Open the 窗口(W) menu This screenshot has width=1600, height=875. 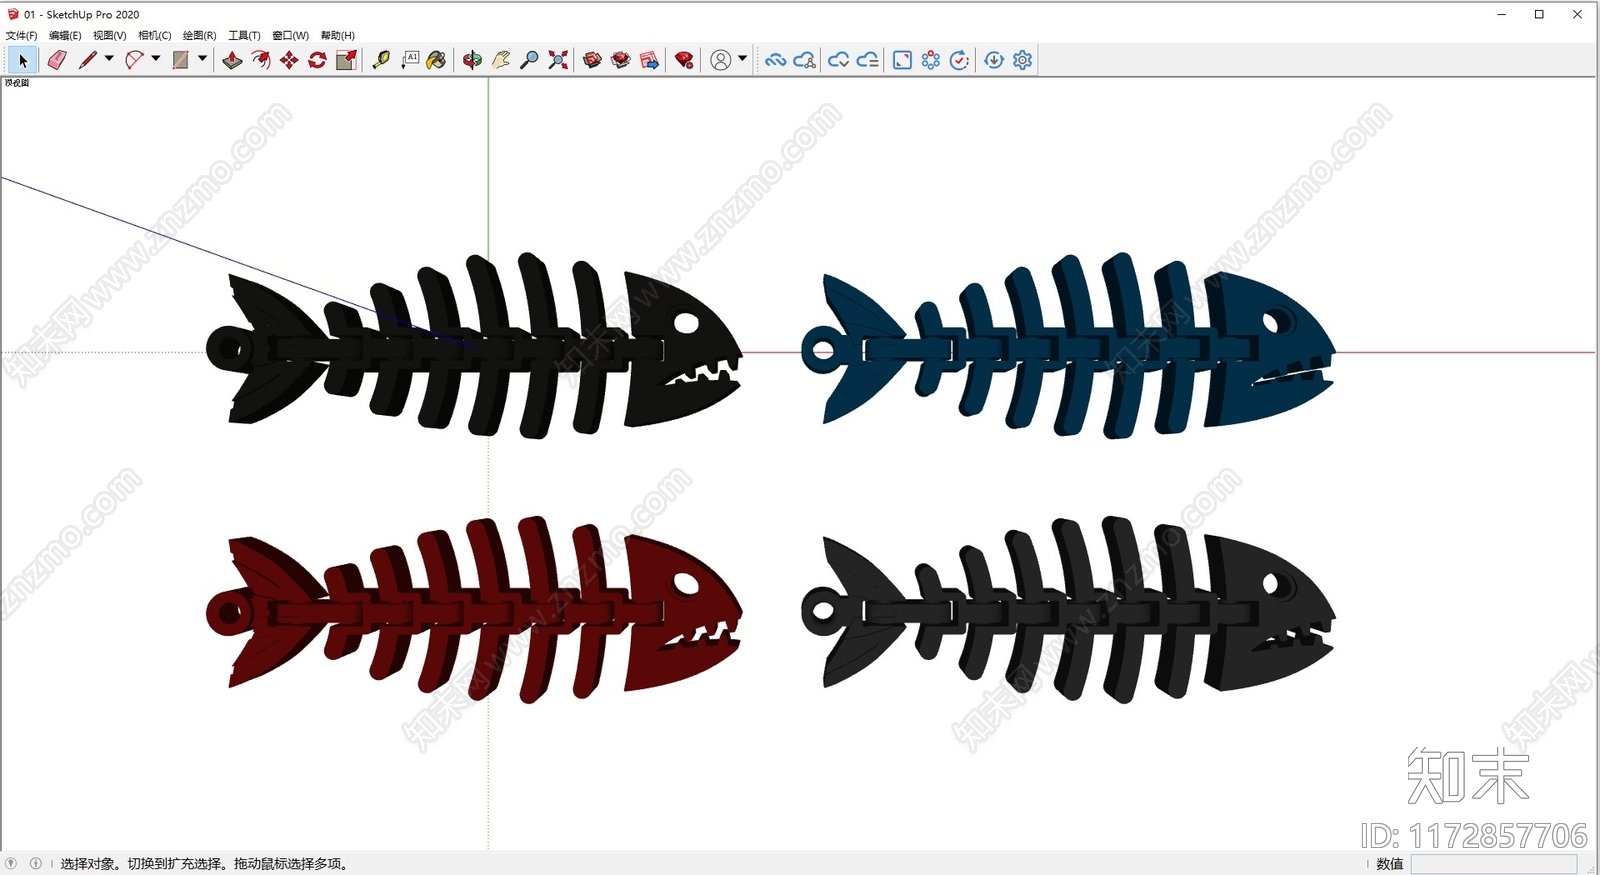pyautogui.click(x=291, y=35)
